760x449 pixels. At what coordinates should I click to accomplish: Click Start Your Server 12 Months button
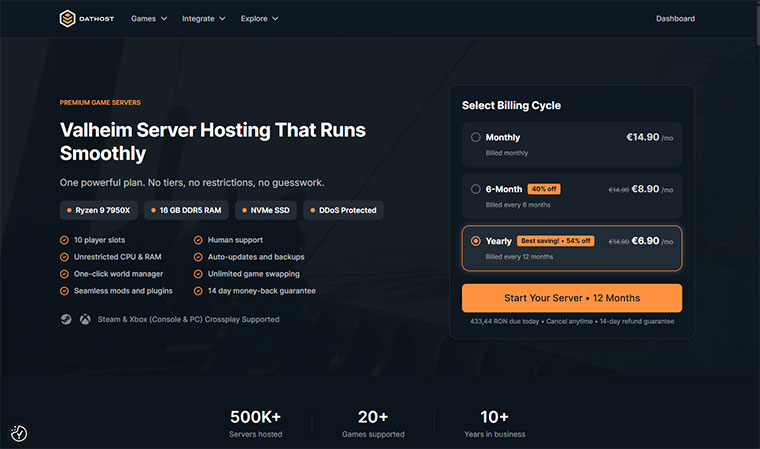tap(572, 298)
